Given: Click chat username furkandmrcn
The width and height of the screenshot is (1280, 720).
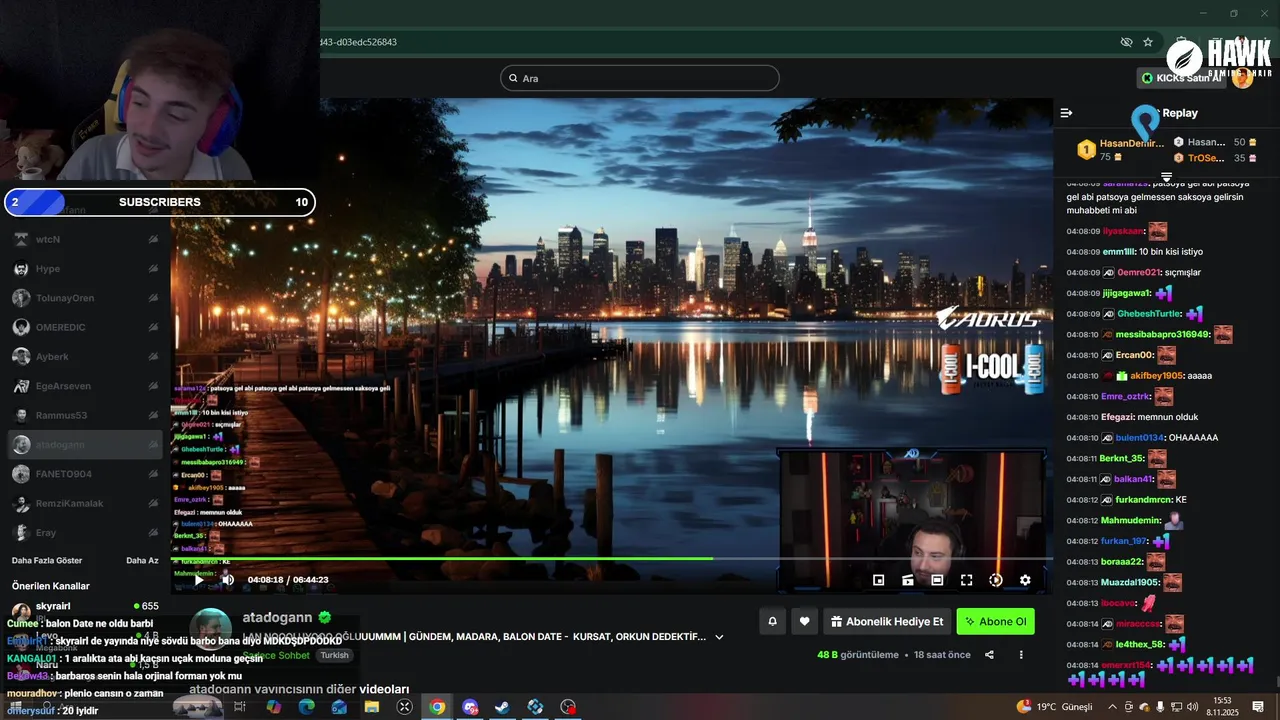Looking at the screenshot, I should click(x=1143, y=500).
